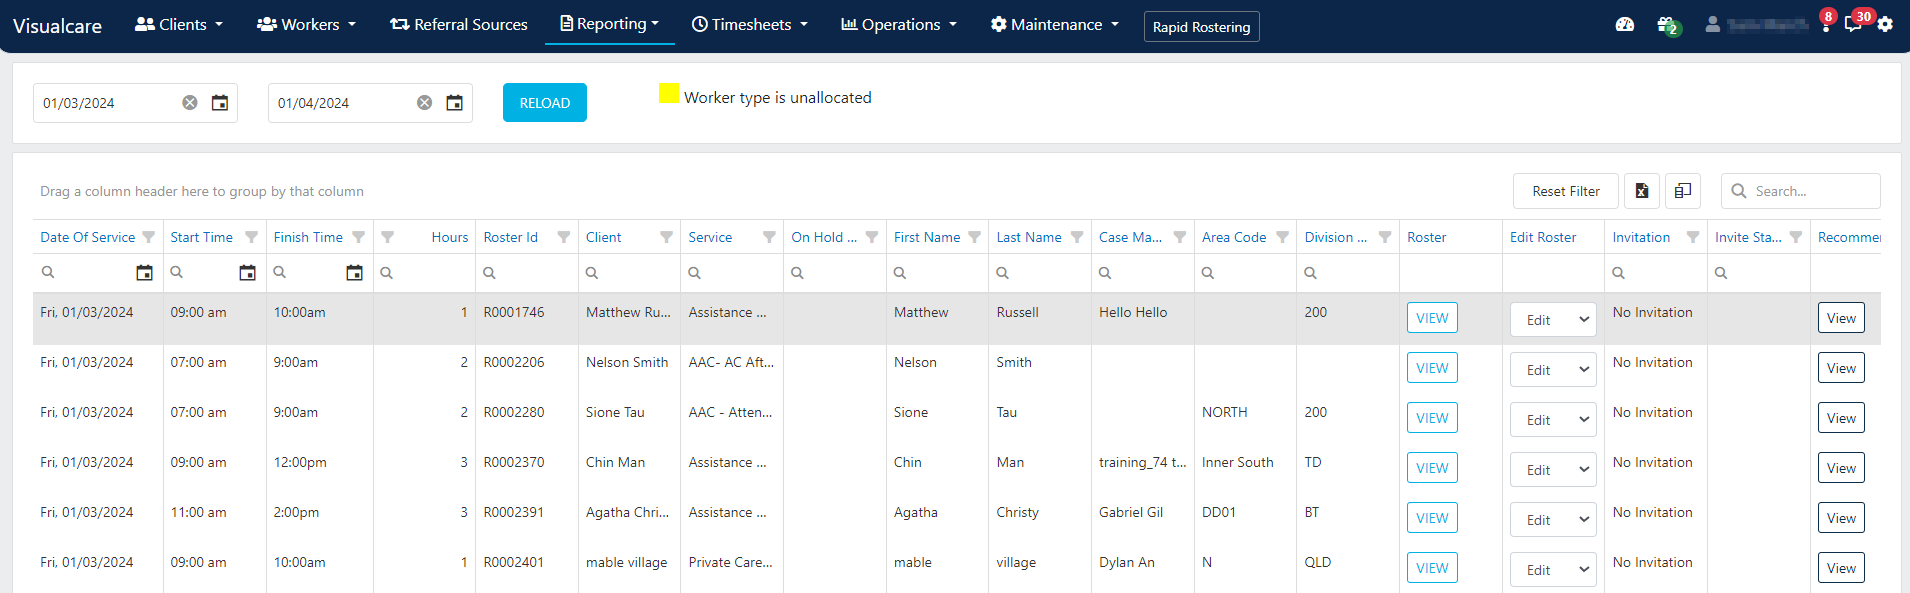
Task: Open the dashboard speedometer icon
Action: point(1625,24)
